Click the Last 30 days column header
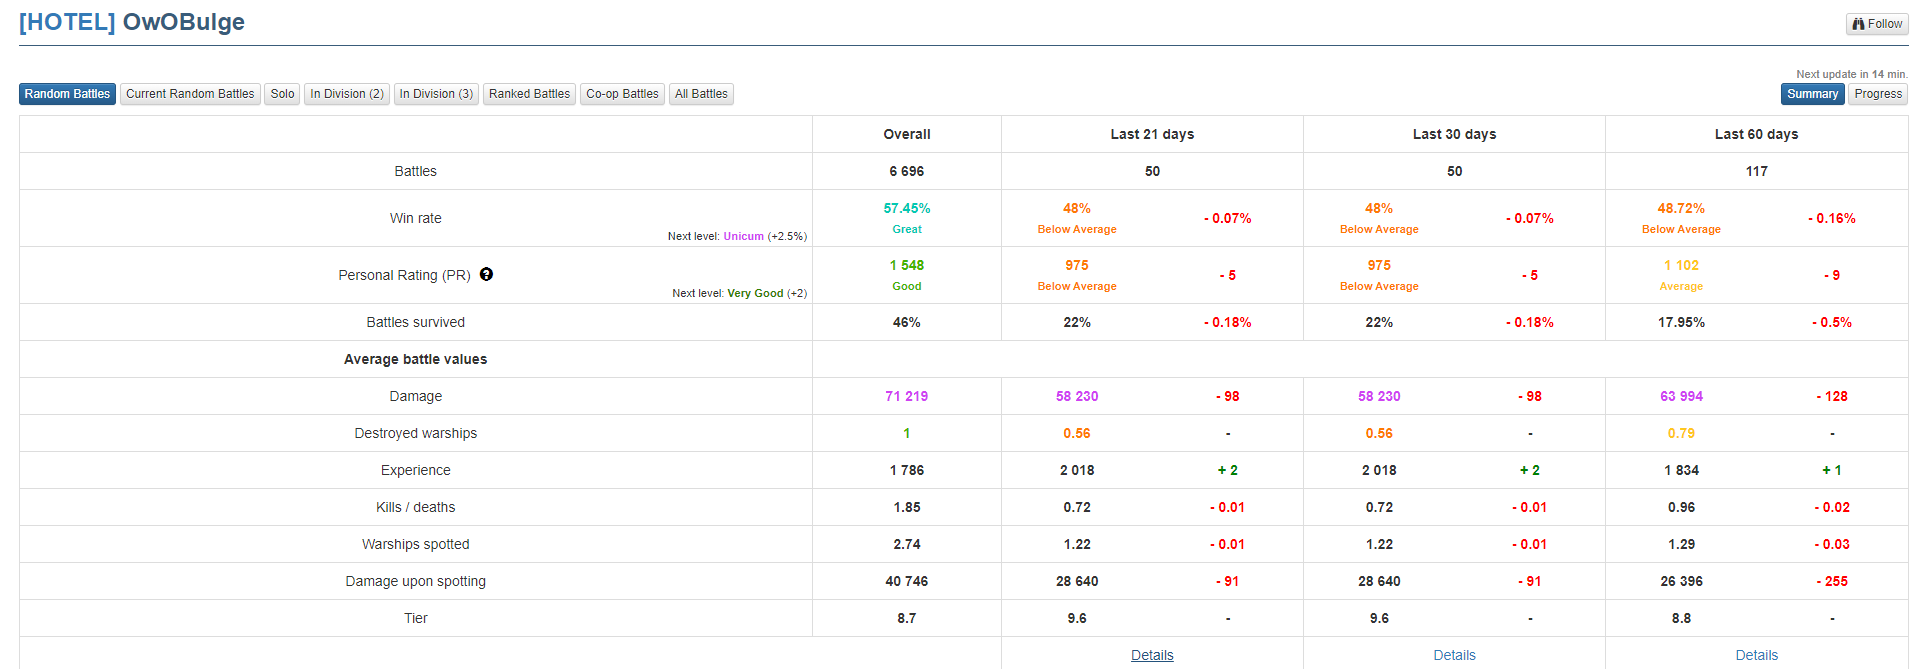This screenshot has width=1916, height=669. tap(1454, 134)
